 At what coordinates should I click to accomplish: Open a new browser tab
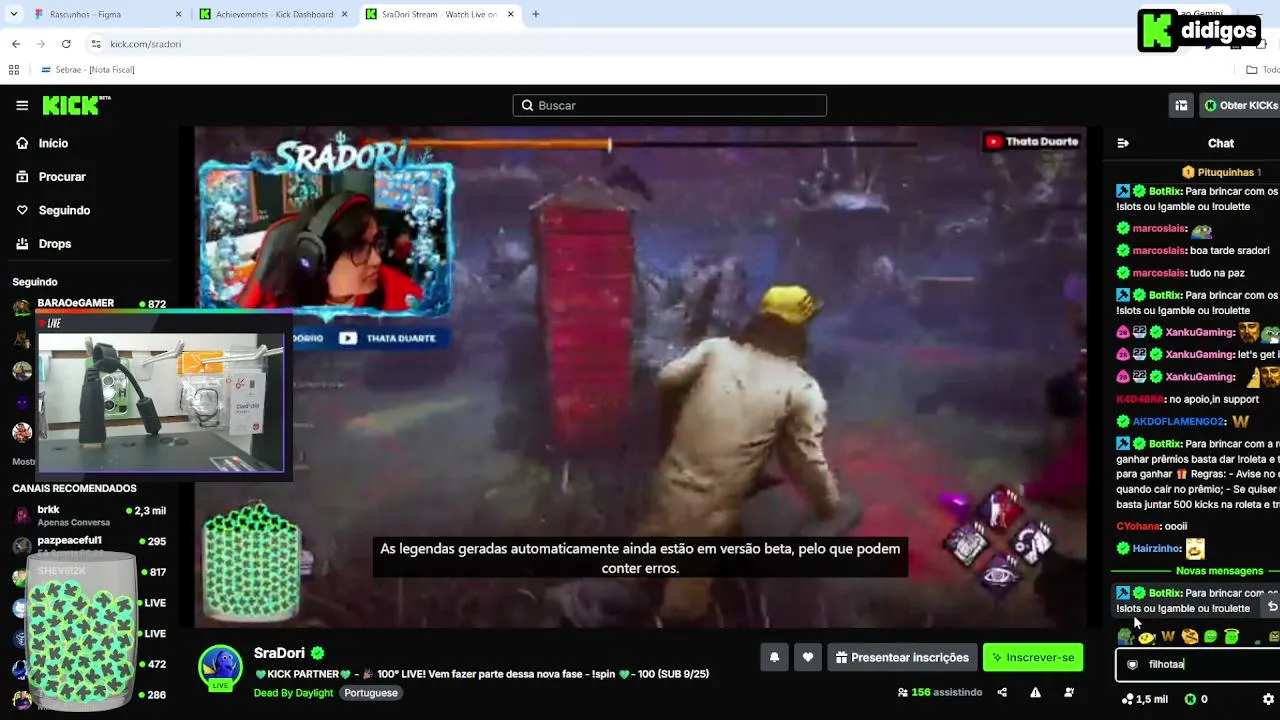tap(536, 14)
